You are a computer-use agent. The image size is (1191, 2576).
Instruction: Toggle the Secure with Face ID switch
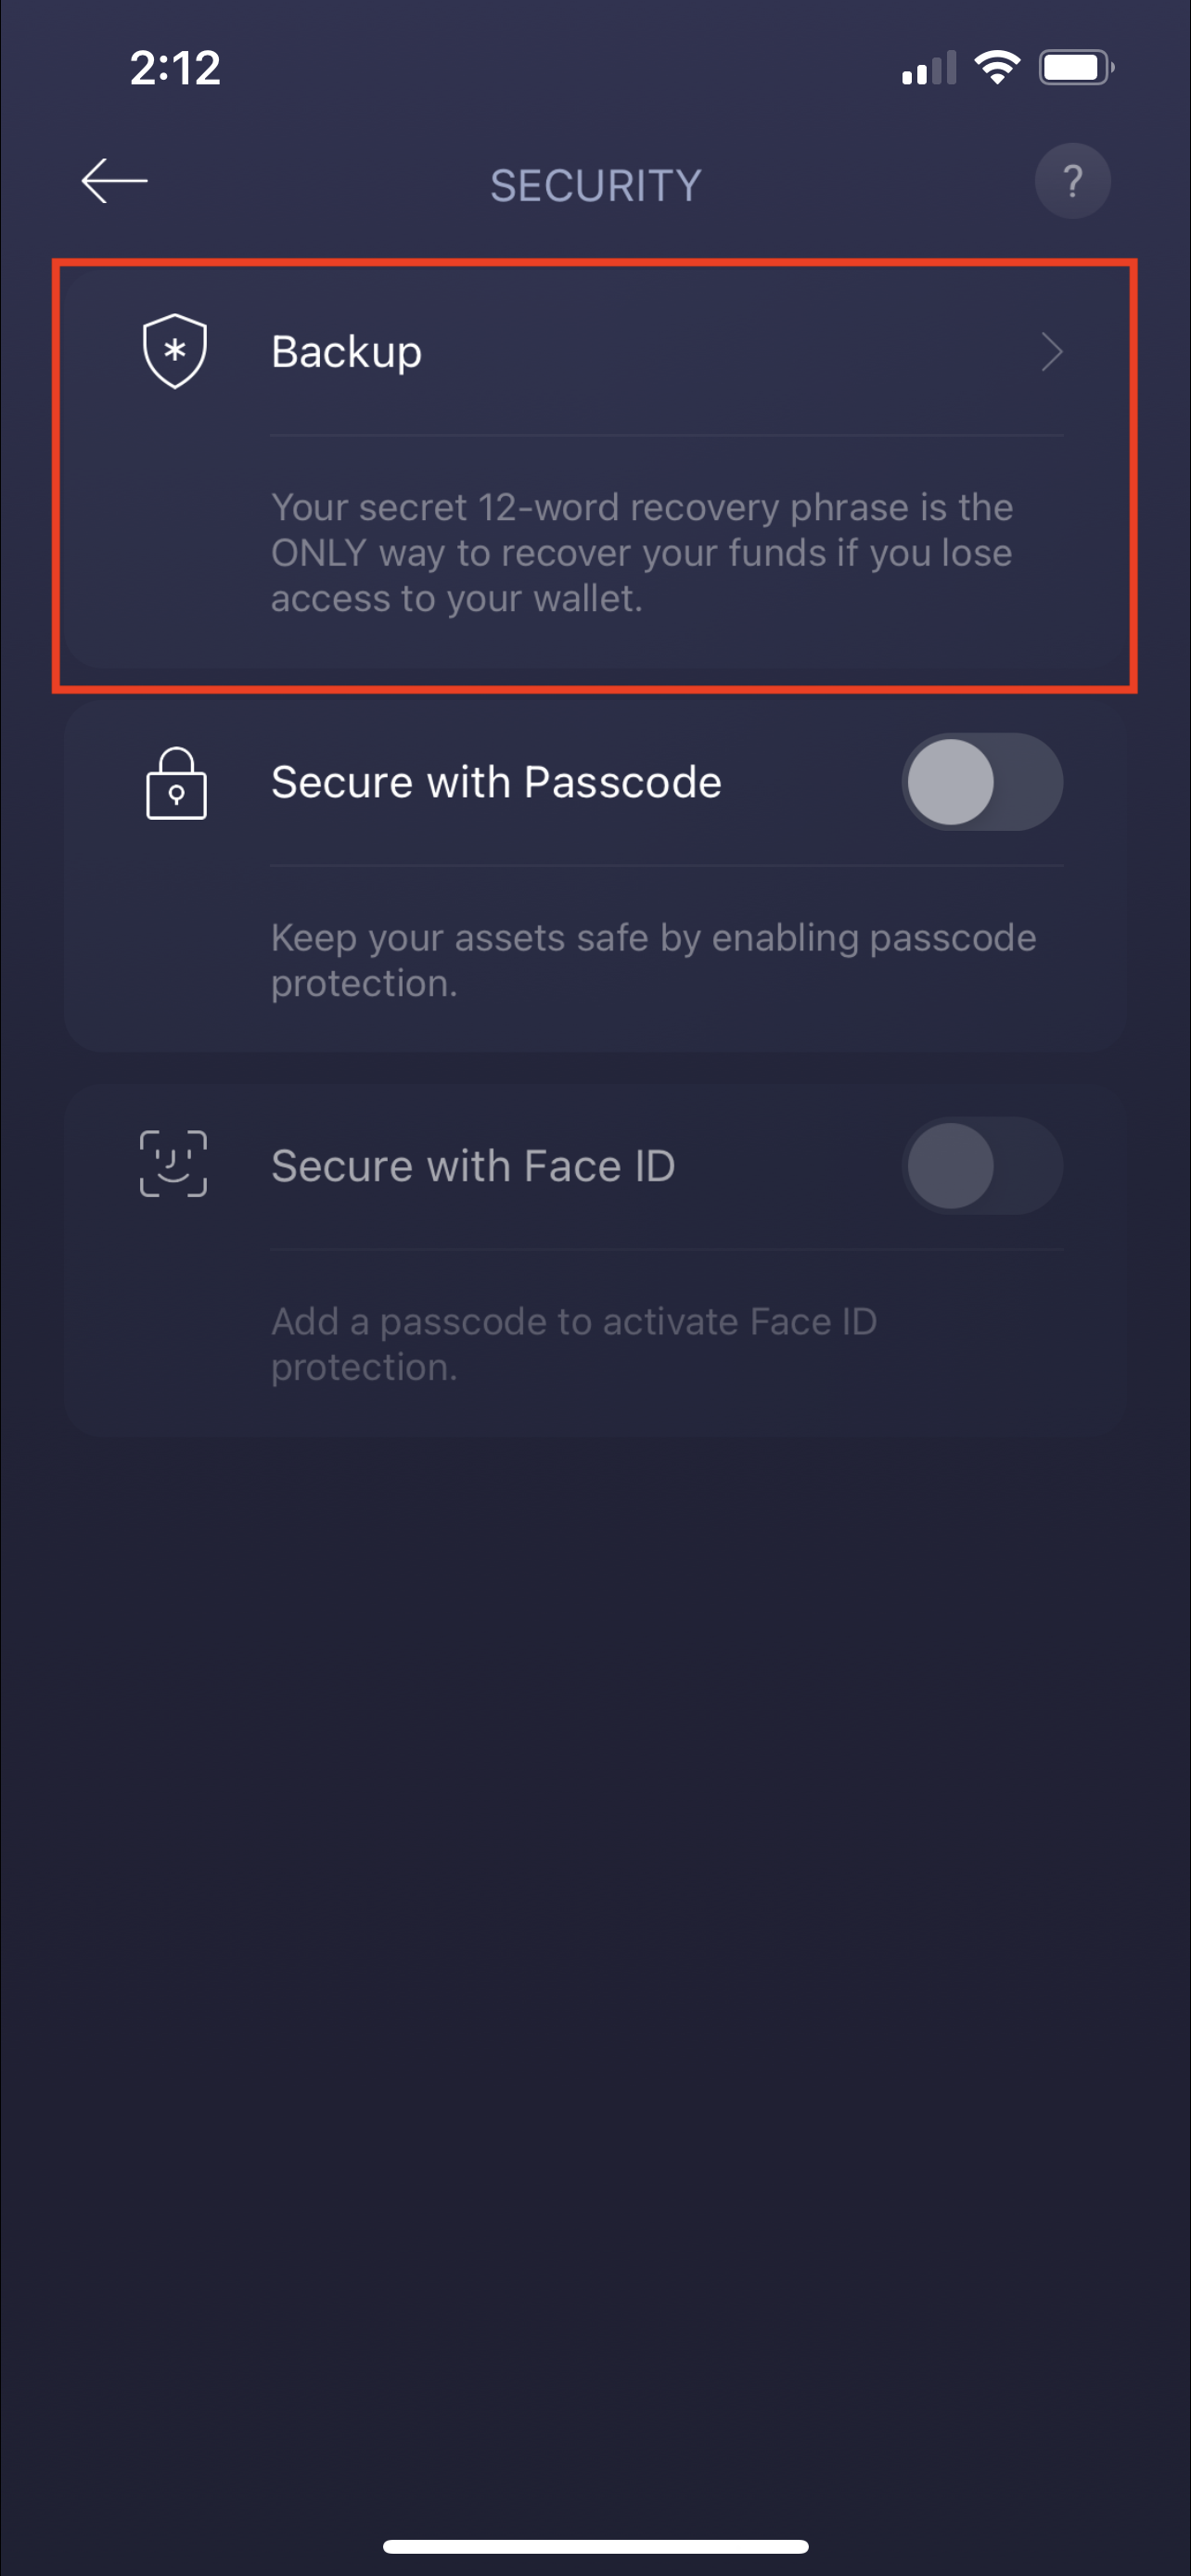[982, 1166]
